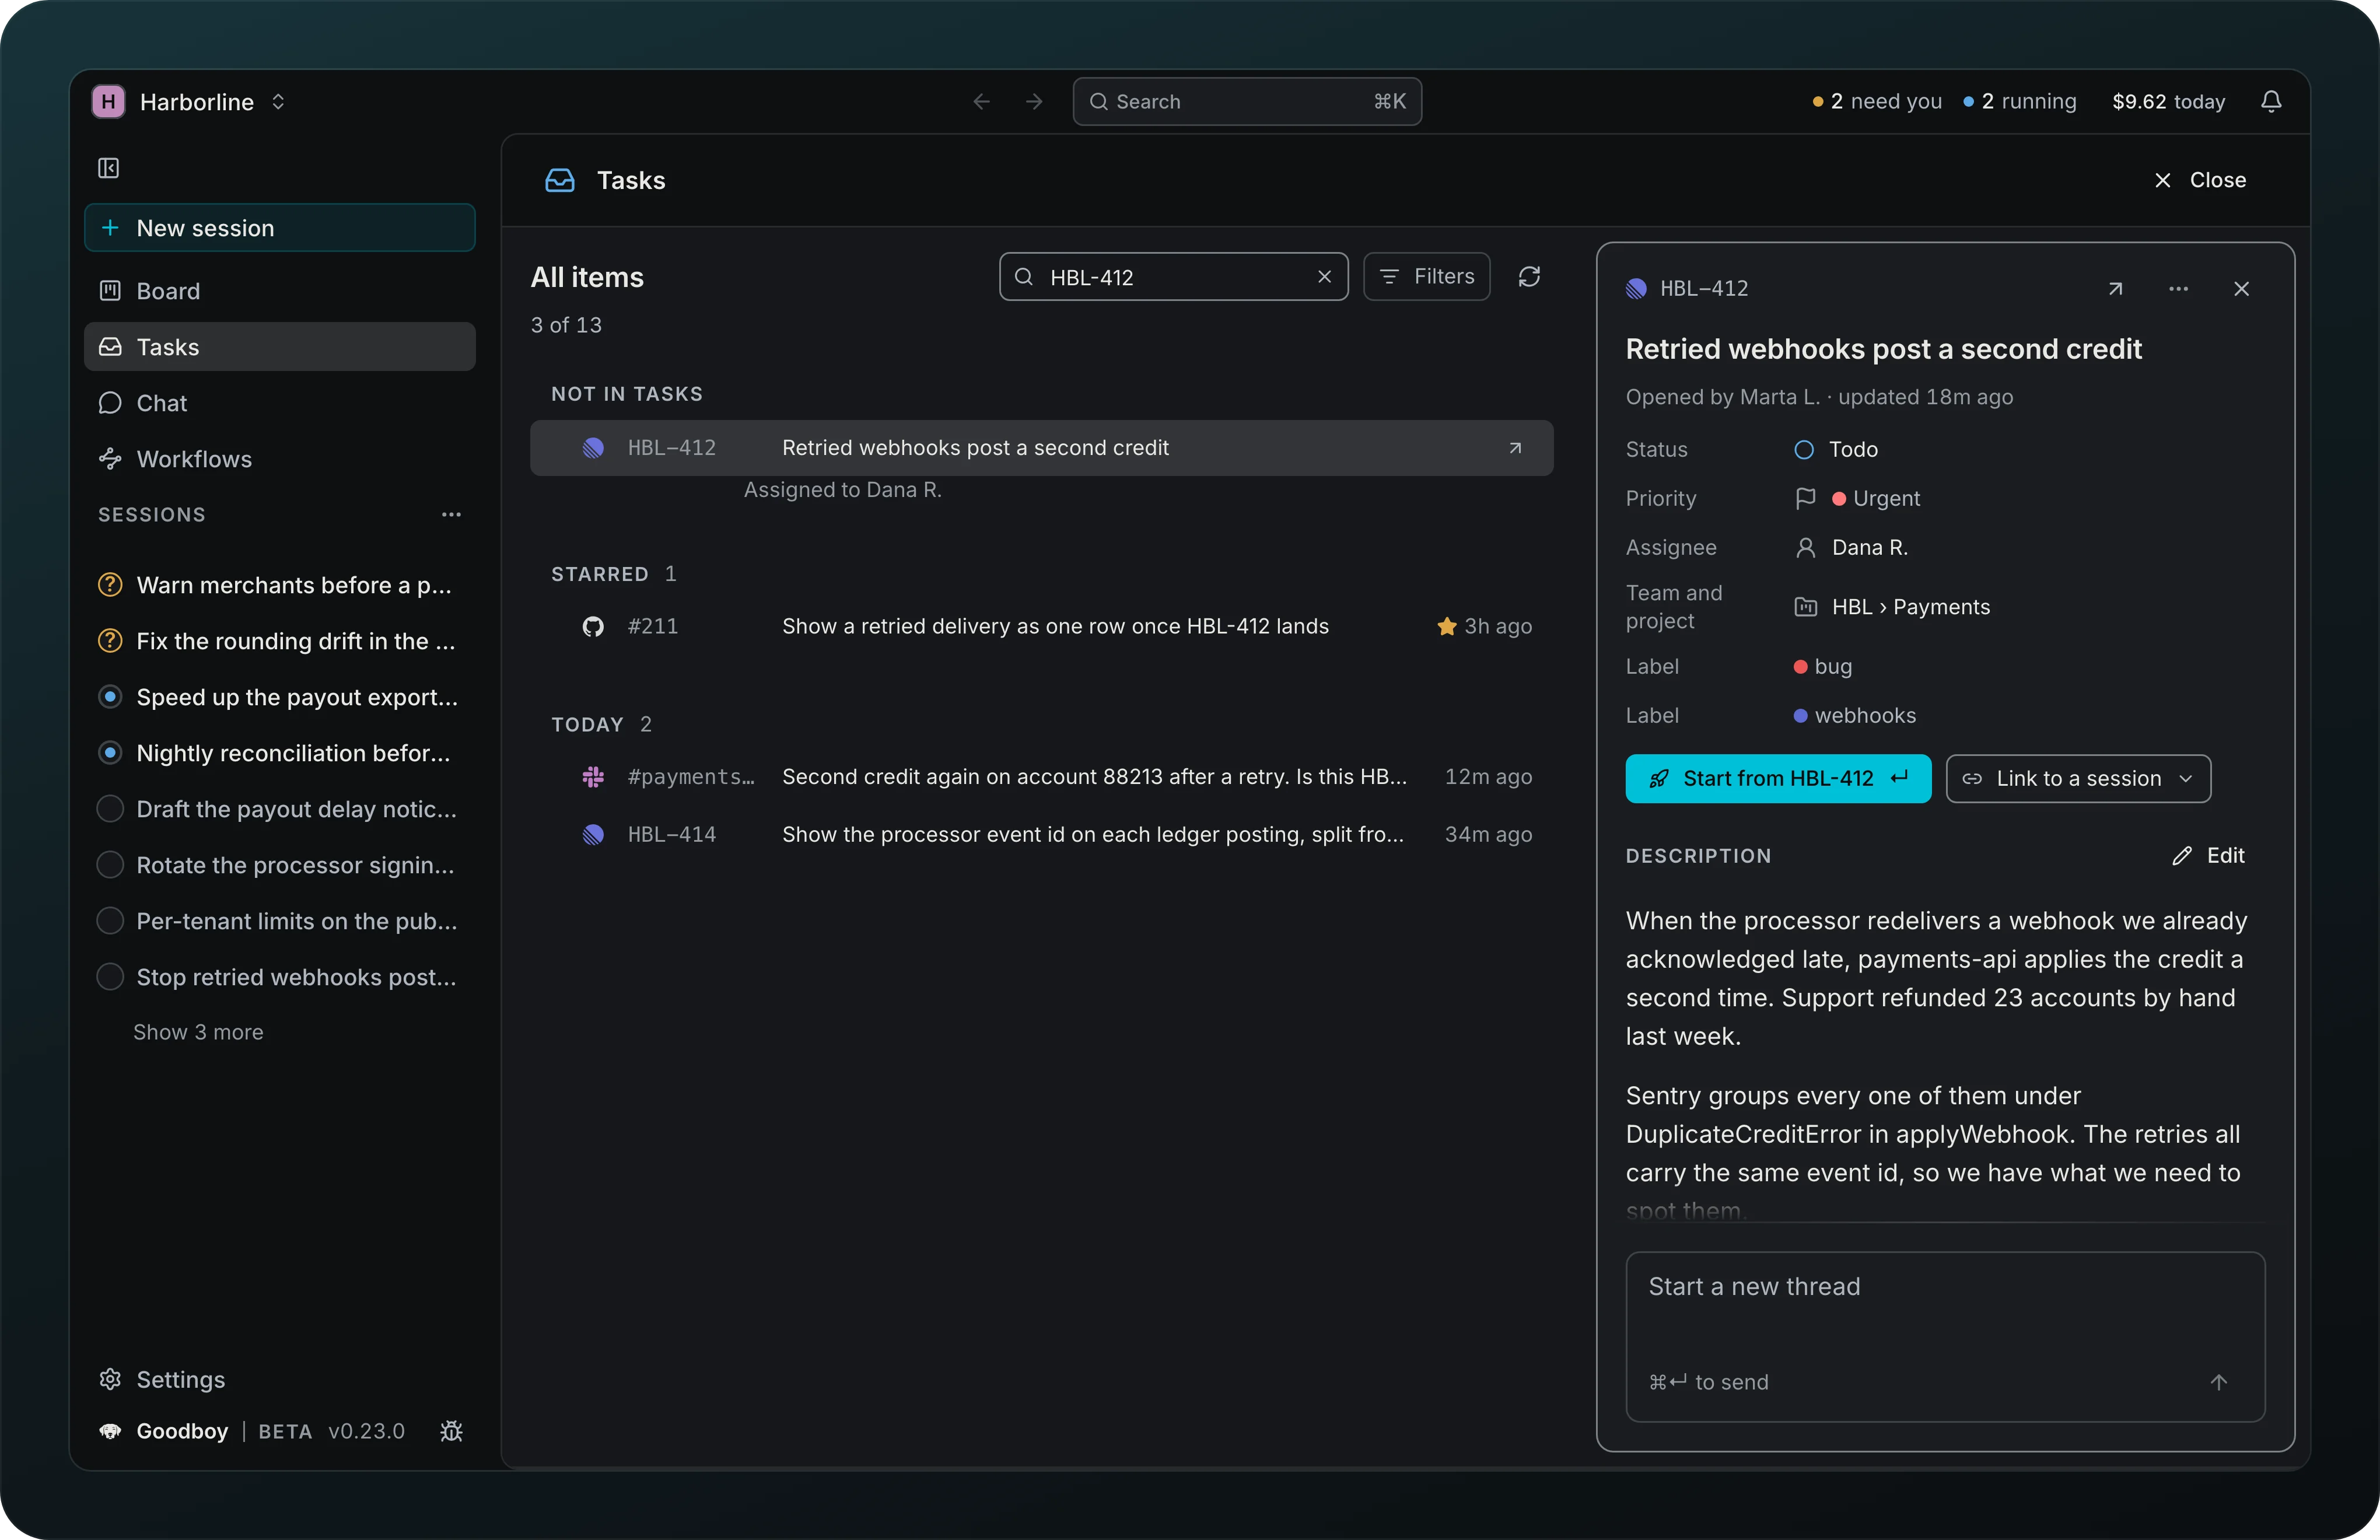Click the global Search field

pos(1247,102)
